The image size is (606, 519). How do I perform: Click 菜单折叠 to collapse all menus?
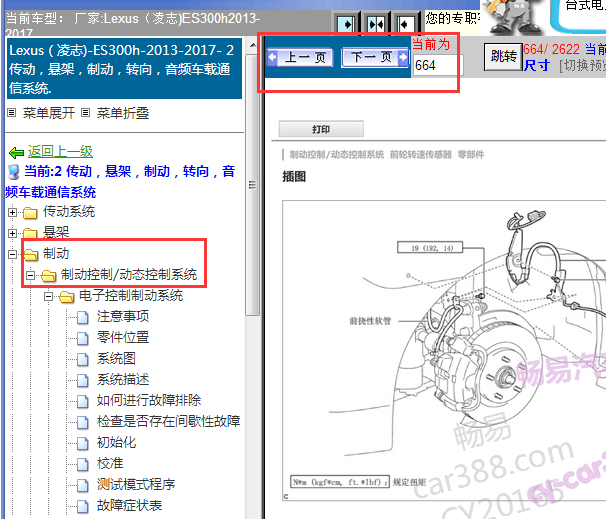(123, 113)
